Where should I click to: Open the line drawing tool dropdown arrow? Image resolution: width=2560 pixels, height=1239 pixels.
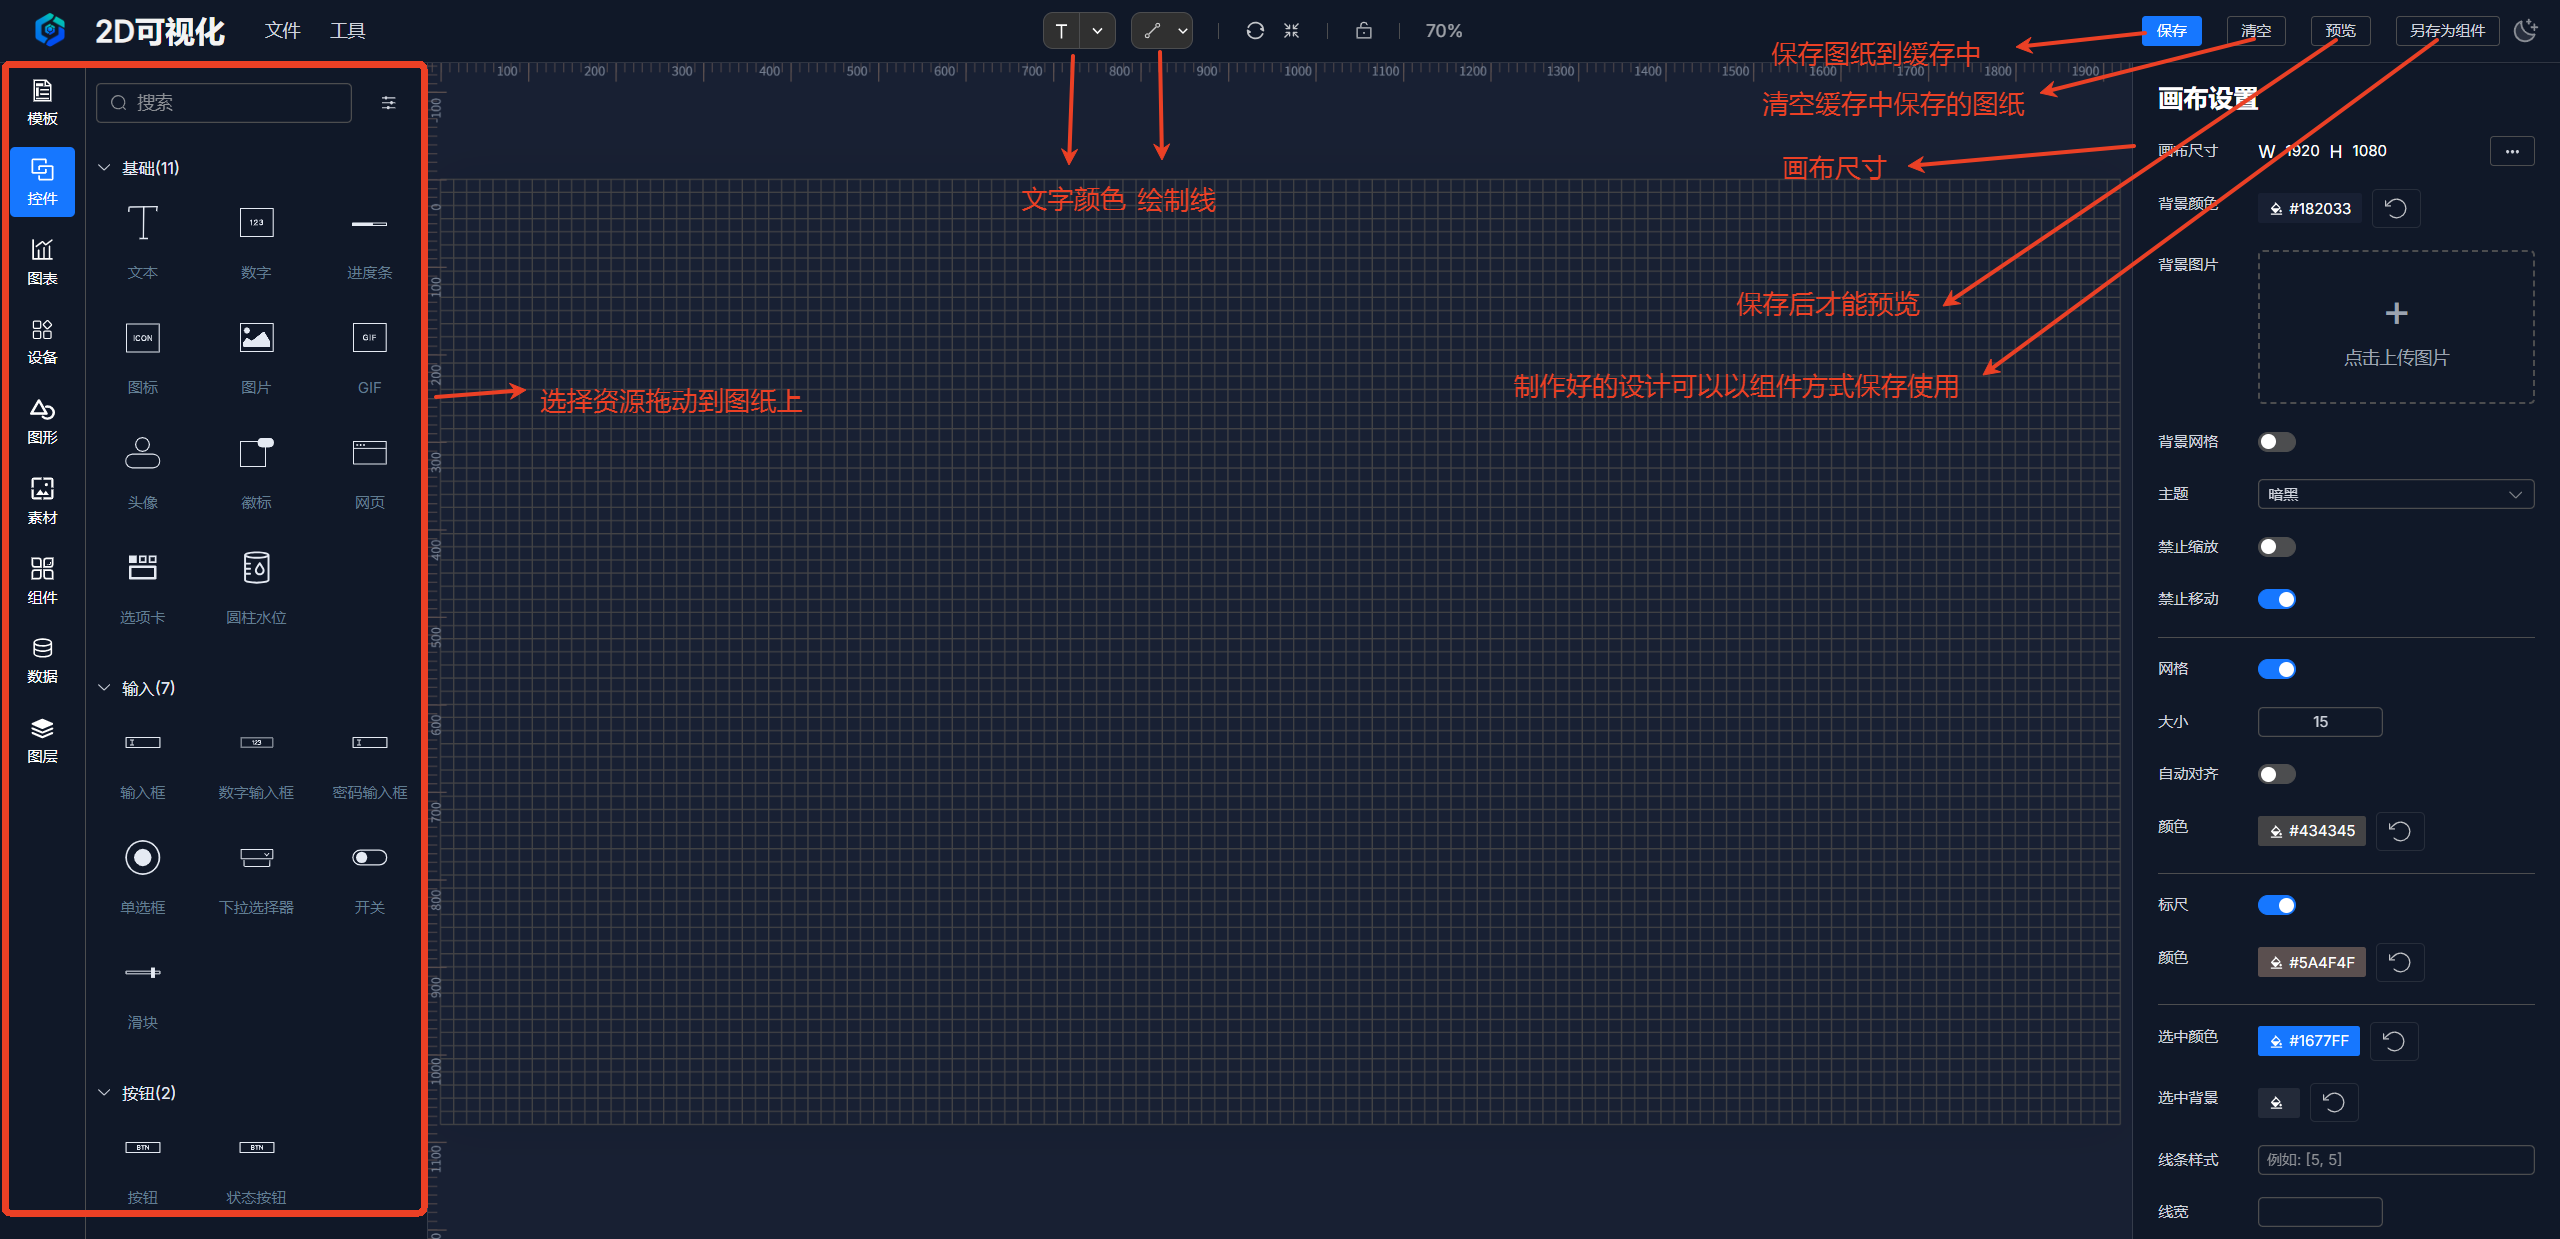pyautogui.click(x=1183, y=31)
